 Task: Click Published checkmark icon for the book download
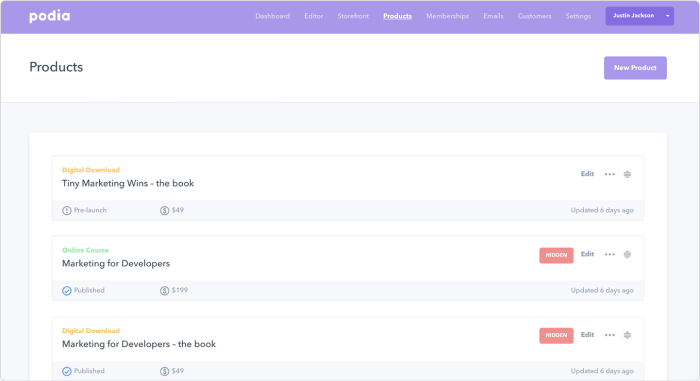pyautogui.click(x=67, y=371)
